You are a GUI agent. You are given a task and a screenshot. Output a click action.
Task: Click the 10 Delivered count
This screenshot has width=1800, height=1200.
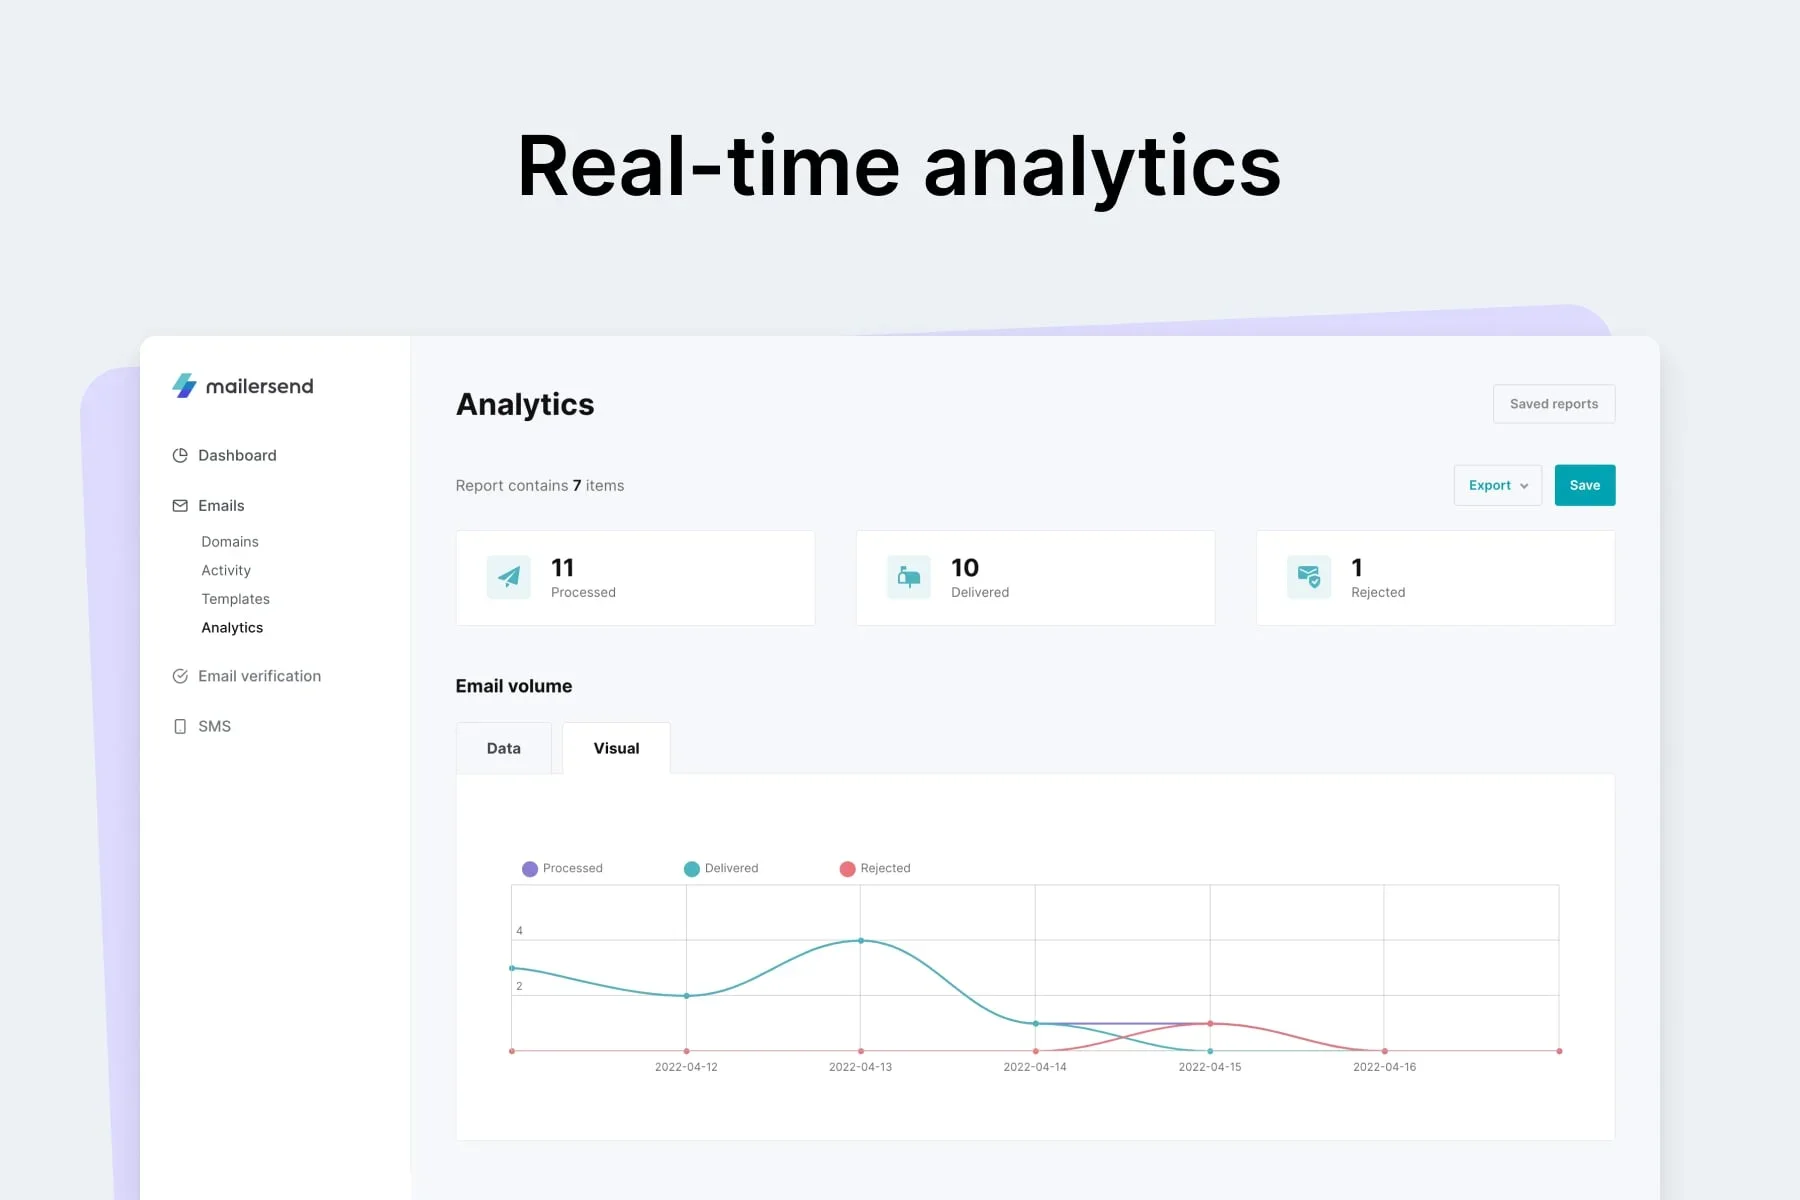click(965, 568)
